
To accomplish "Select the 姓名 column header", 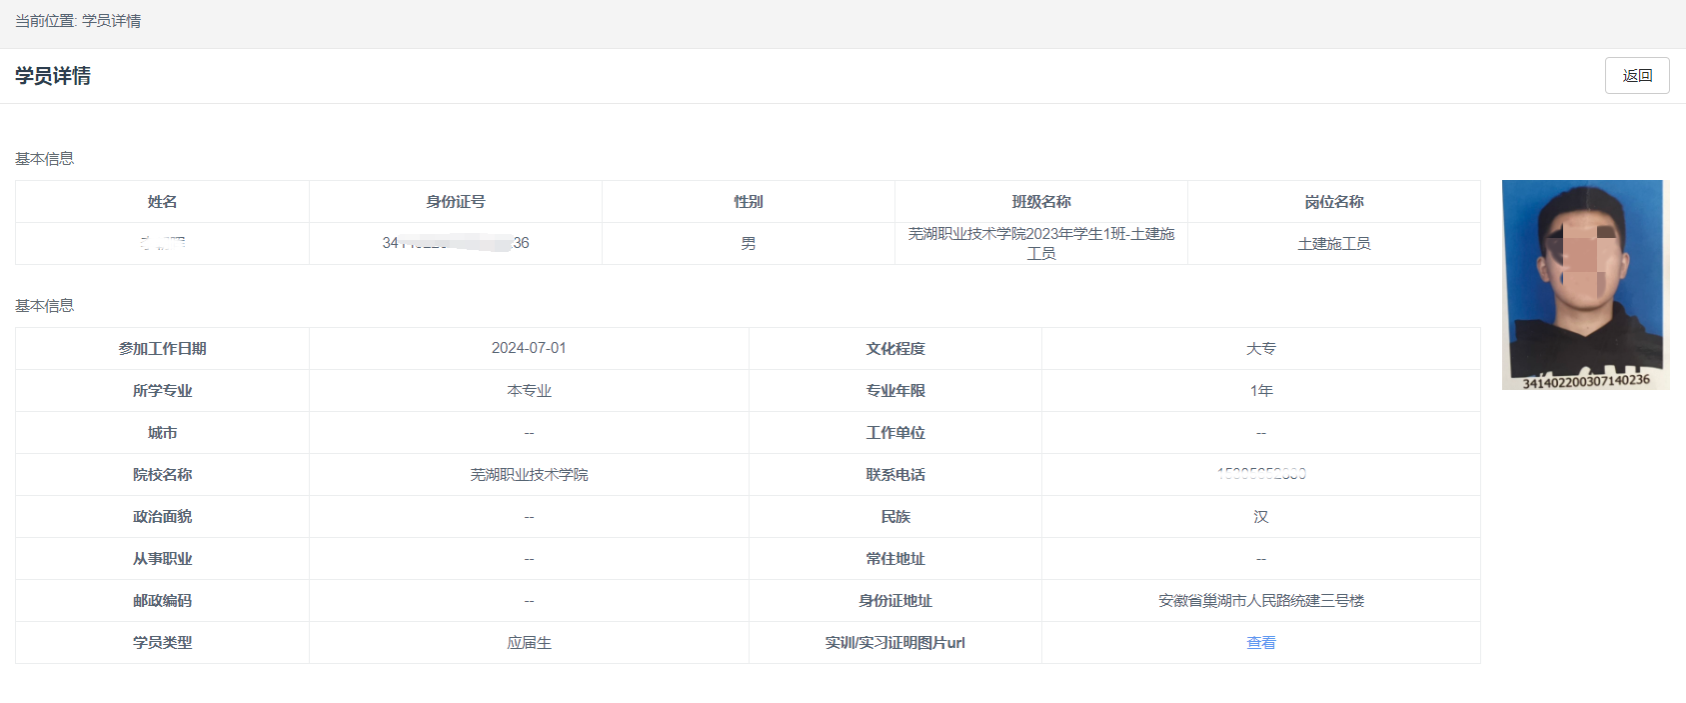I will point(162,202).
